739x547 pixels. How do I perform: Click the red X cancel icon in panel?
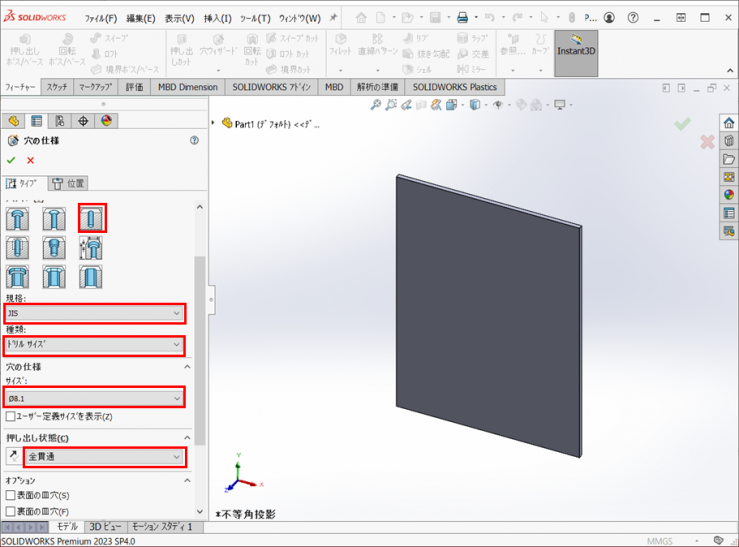tap(30, 160)
